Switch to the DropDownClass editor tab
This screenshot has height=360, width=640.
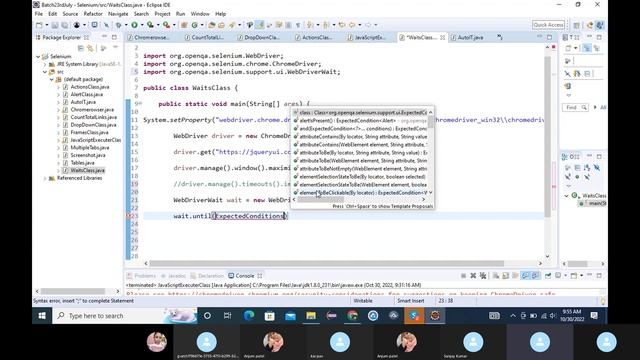259,38
